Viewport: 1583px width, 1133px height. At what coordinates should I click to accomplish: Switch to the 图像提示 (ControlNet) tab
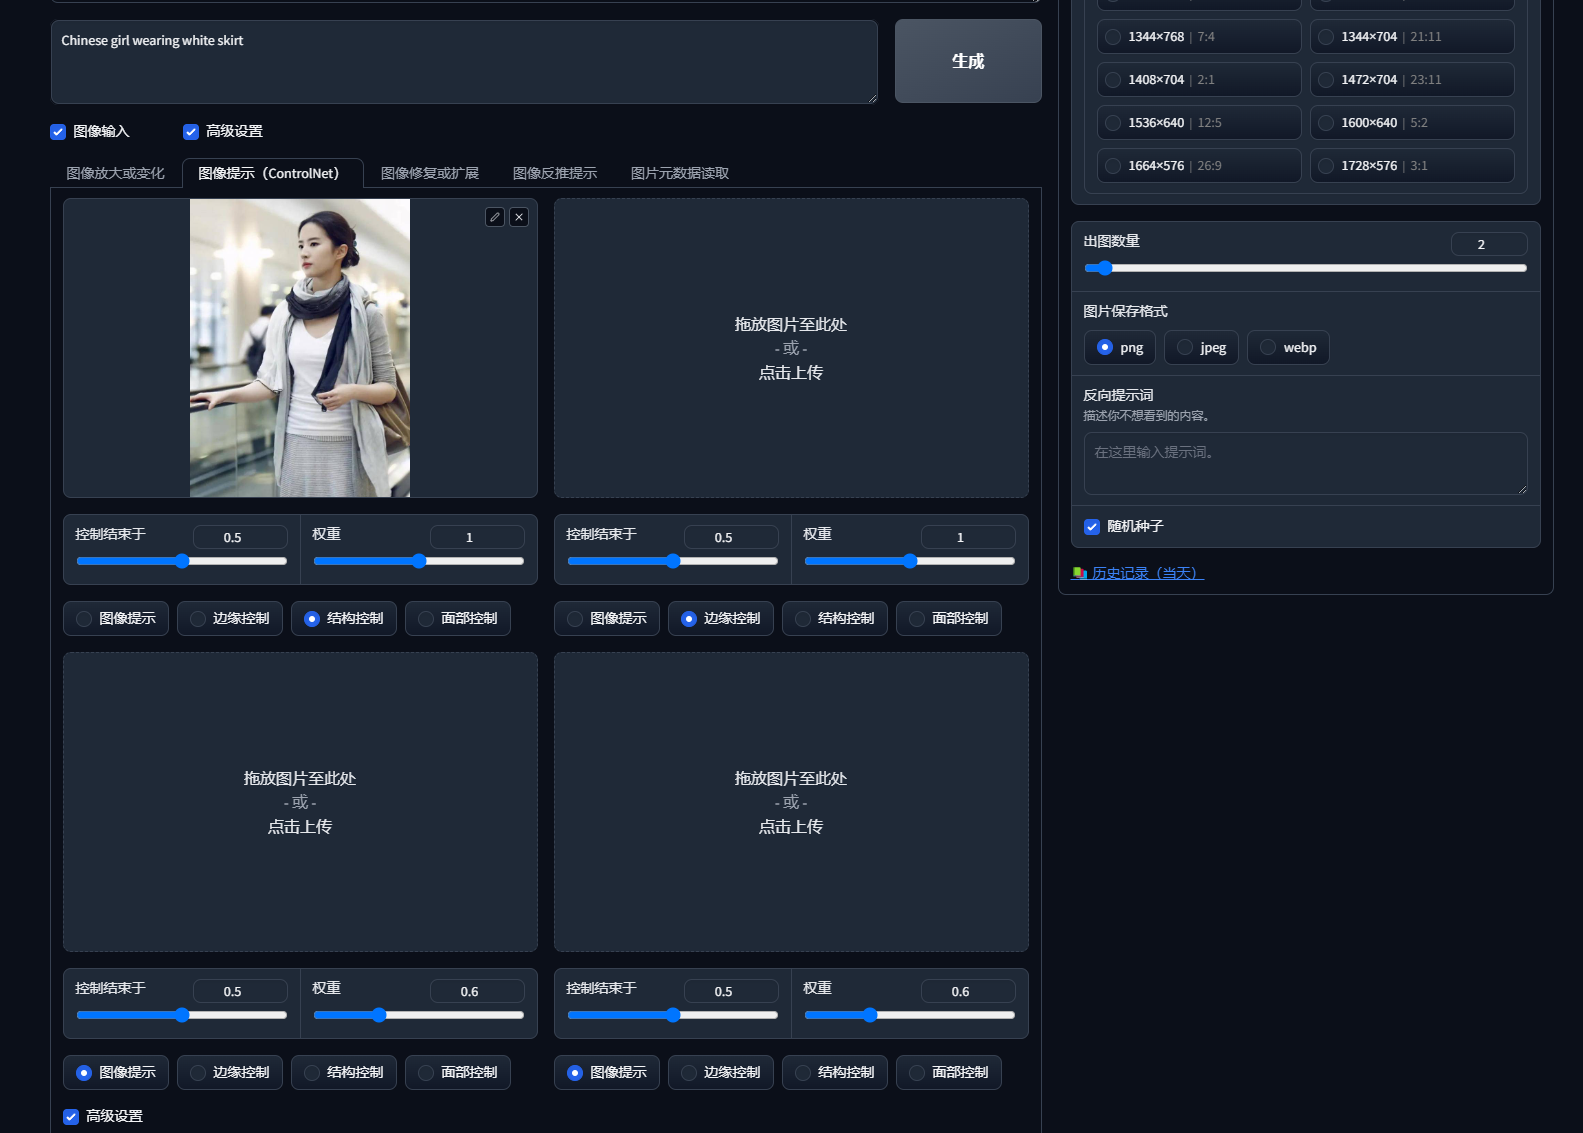(x=272, y=173)
